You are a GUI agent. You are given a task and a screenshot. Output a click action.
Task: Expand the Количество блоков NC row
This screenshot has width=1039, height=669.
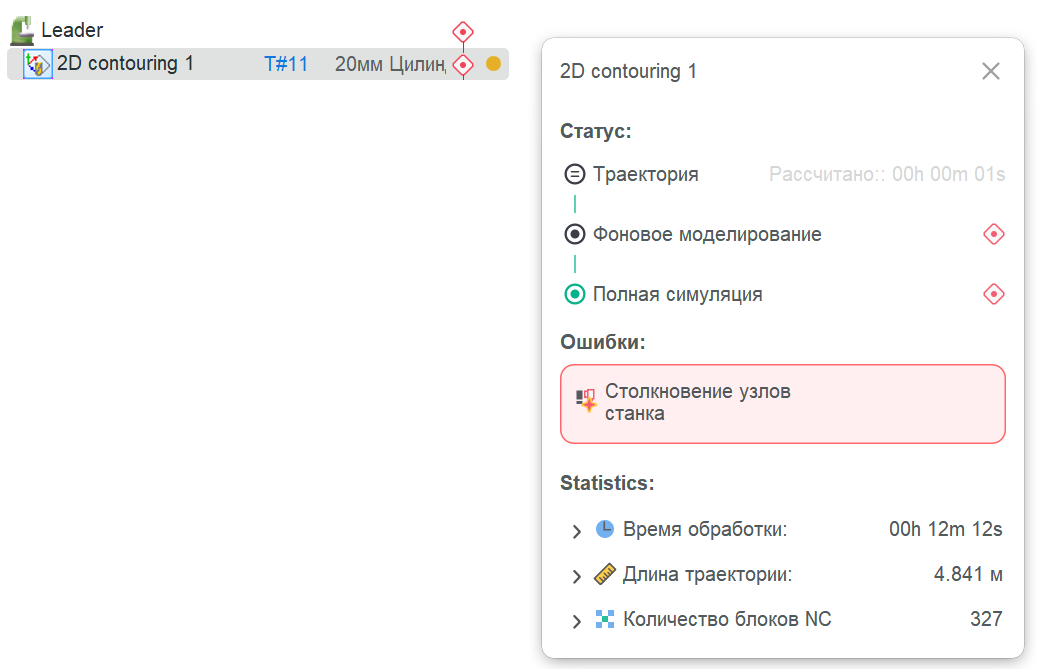point(576,621)
